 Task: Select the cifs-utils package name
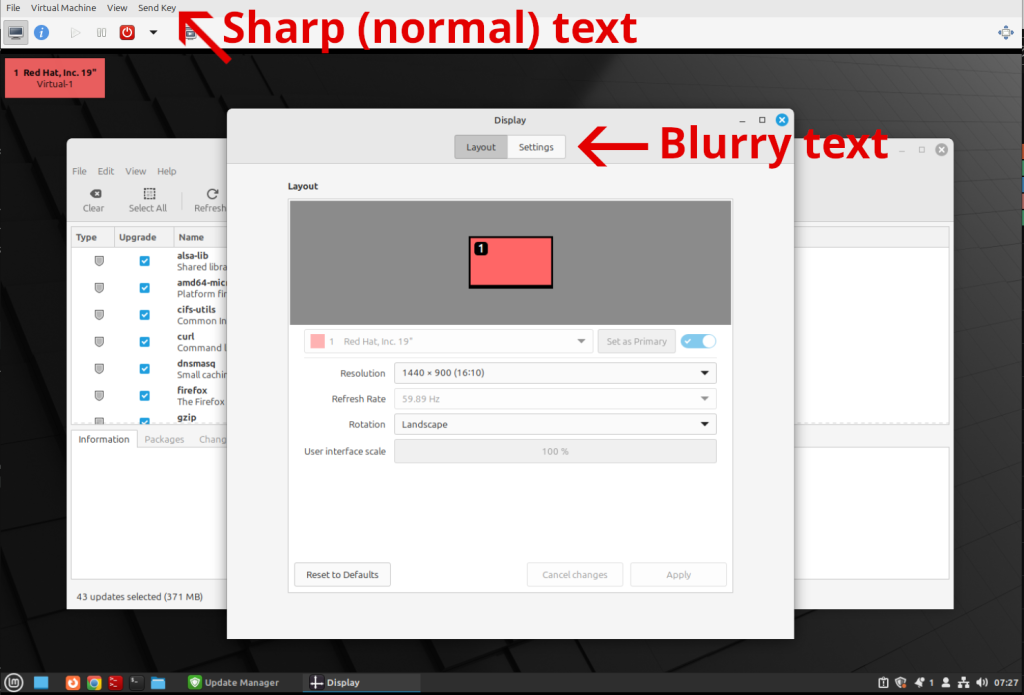196,310
